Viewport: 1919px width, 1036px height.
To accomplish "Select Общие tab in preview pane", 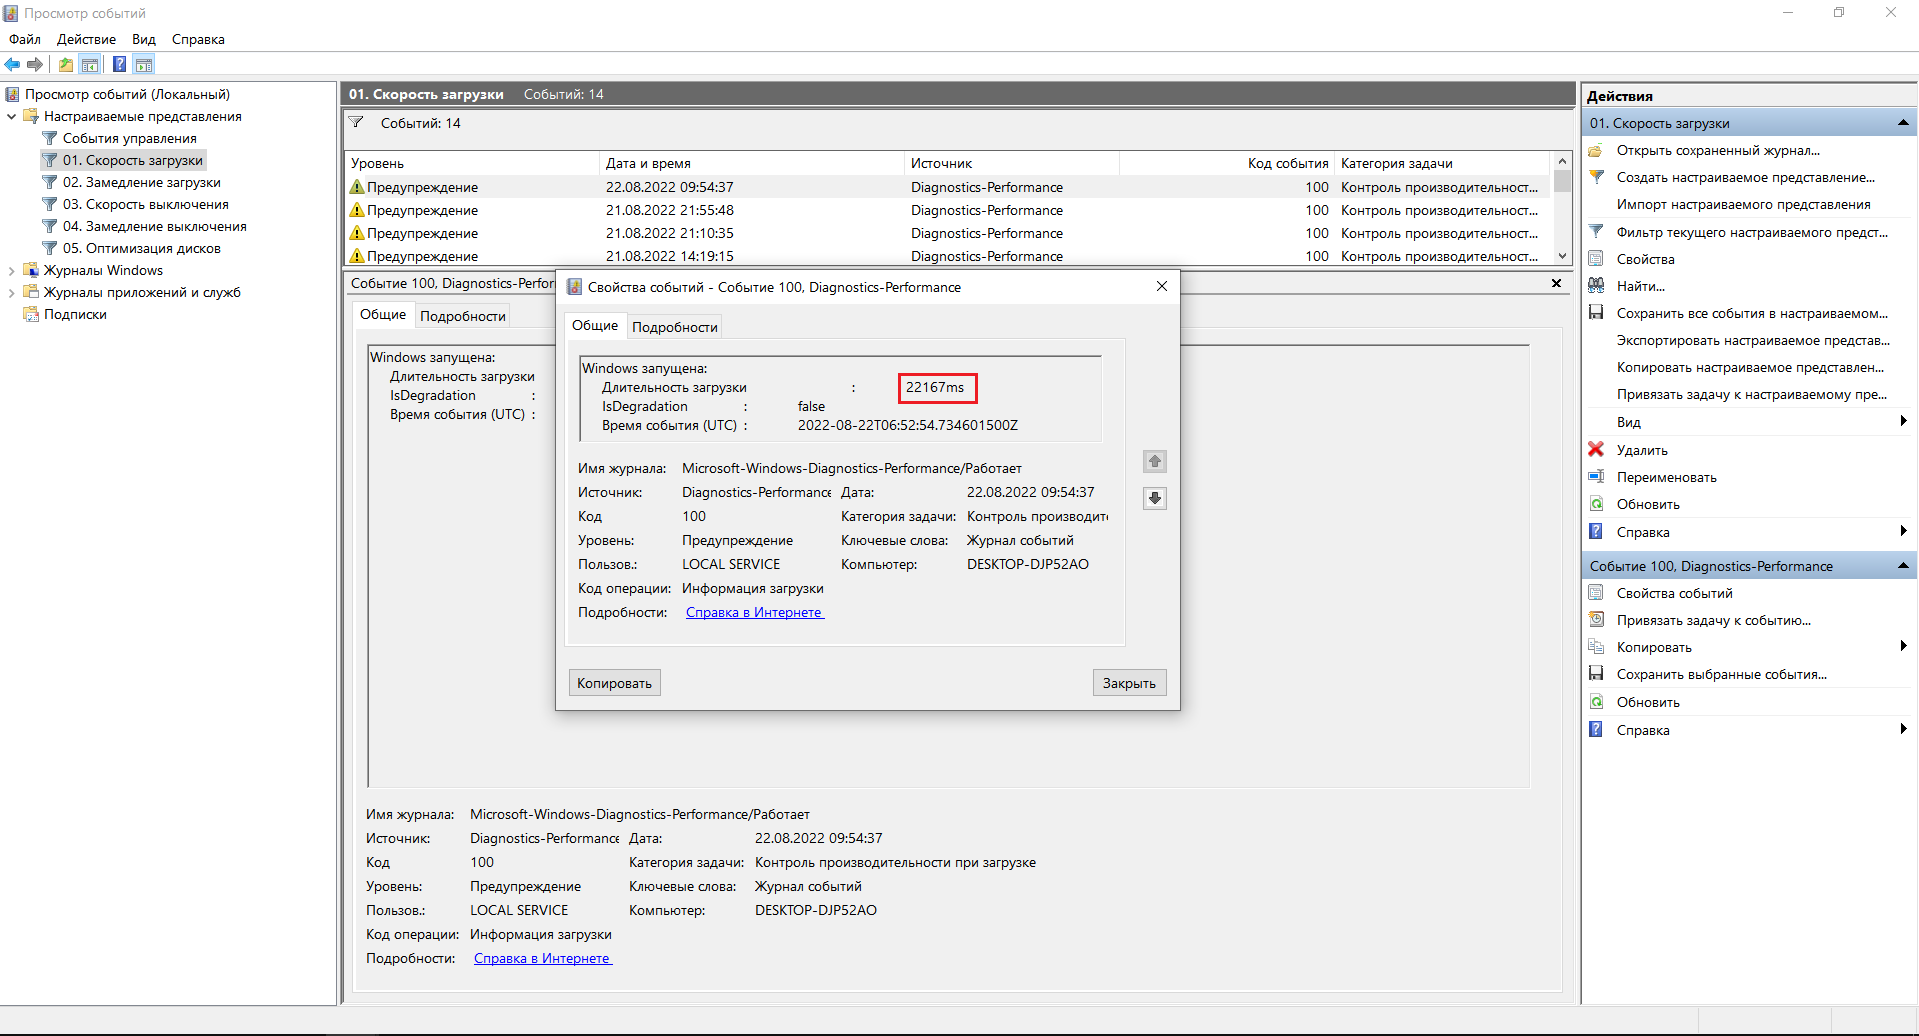I will [383, 314].
